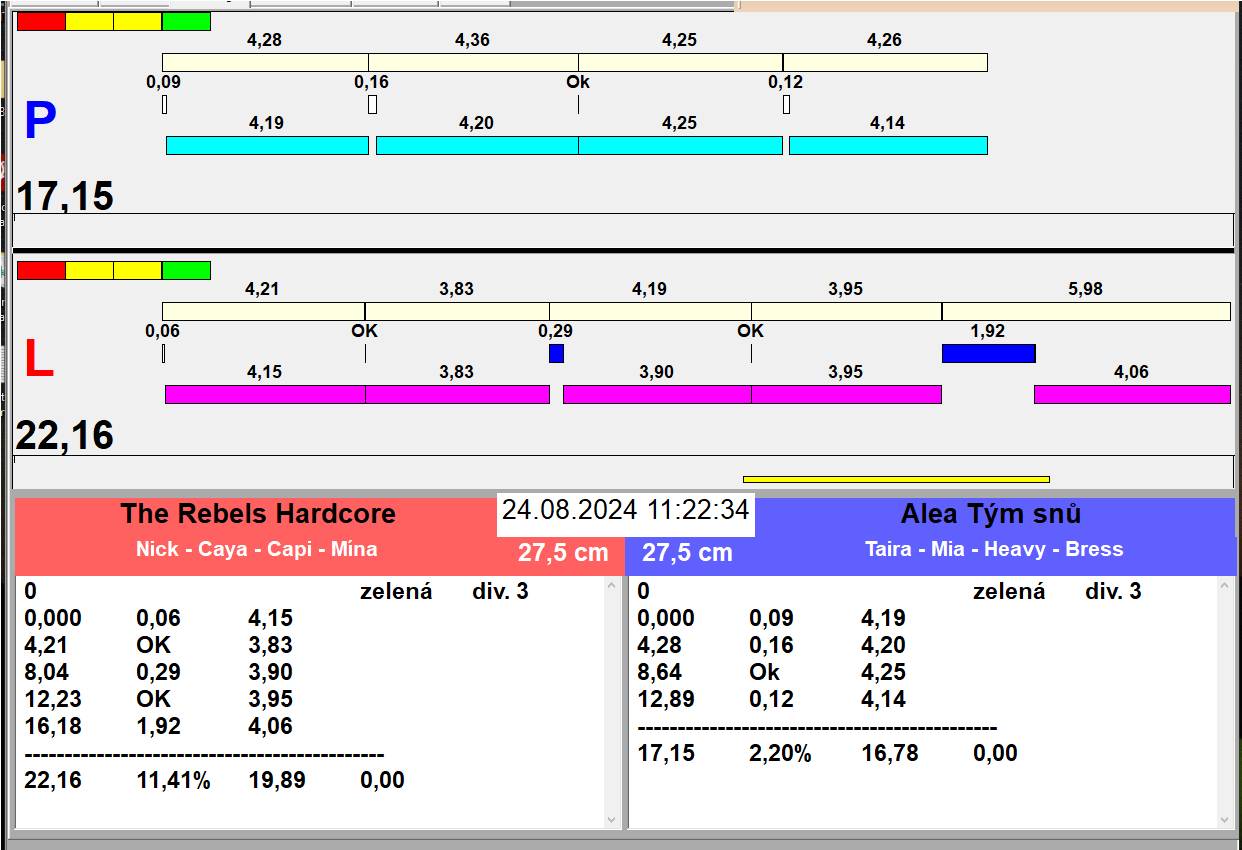
Task: Select the small blue 0,29 fault marker
Action: (x=556, y=353)
